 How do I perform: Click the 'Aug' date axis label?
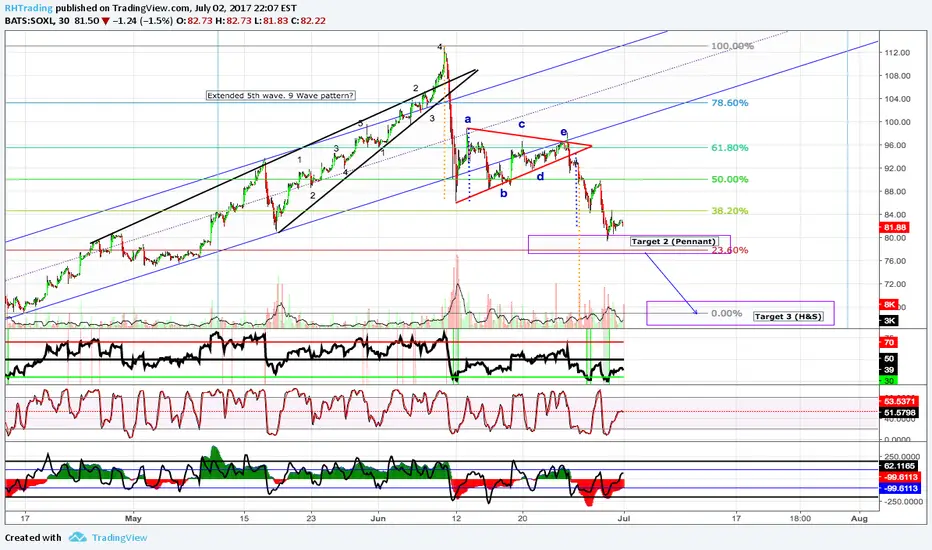pyautogui.click(x=859, y=518)
